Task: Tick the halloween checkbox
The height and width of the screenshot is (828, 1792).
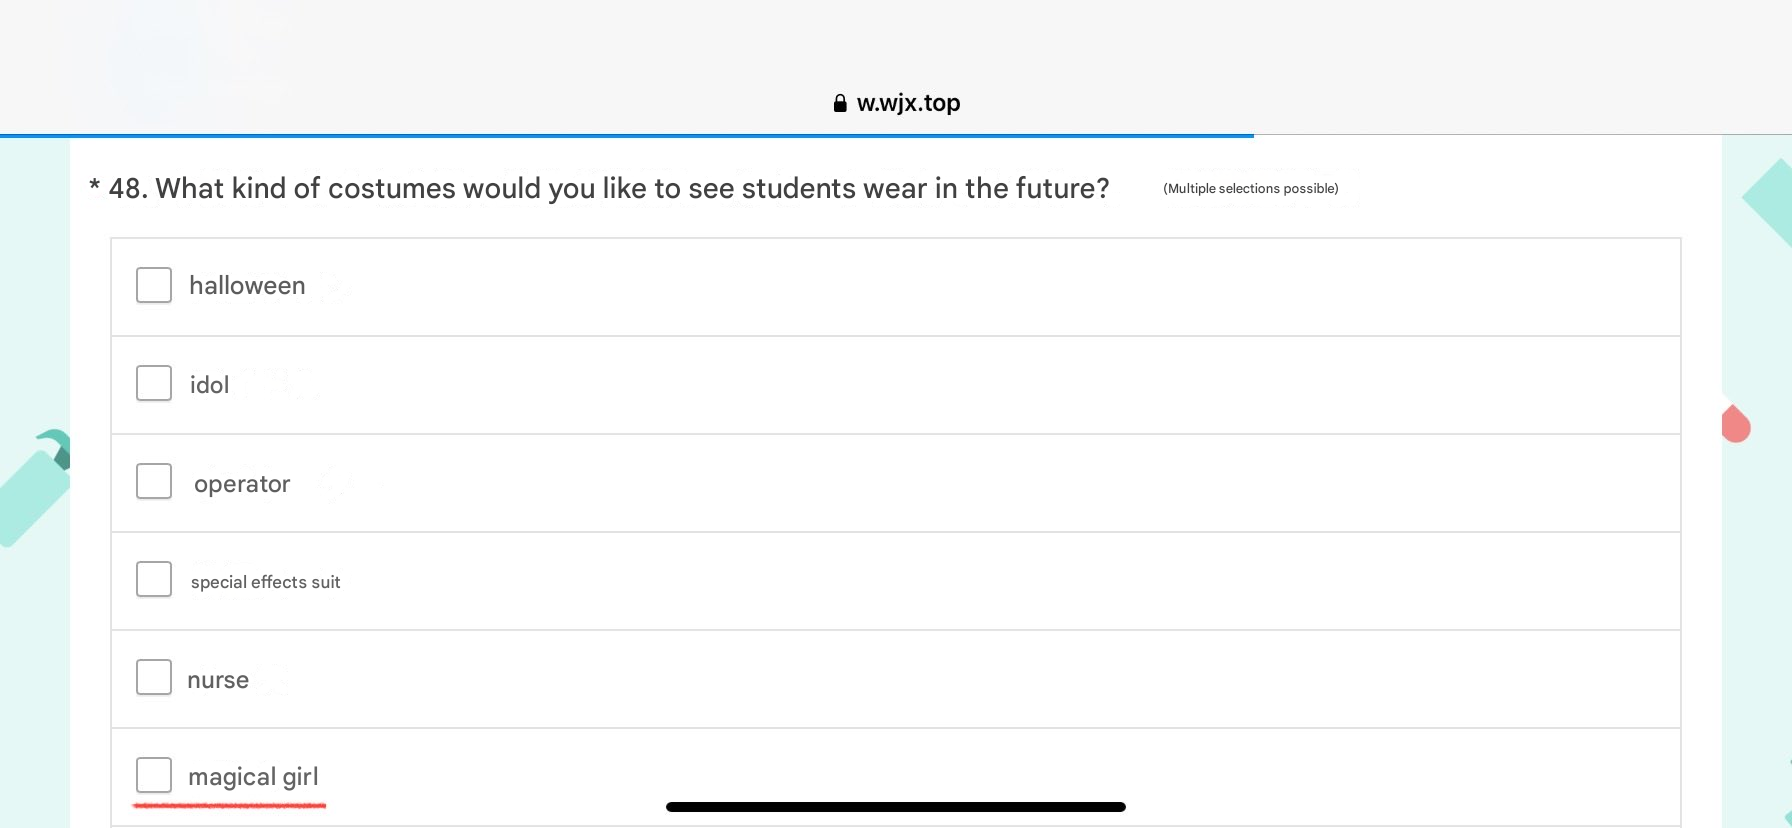Action: tap(154, 285)
